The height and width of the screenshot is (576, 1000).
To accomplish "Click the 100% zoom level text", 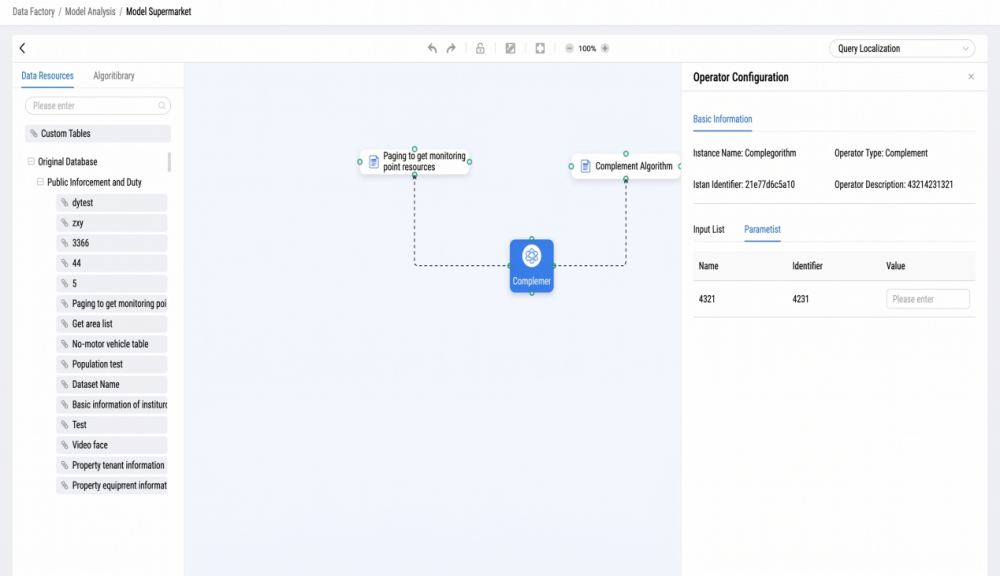I will click(587, 48).
